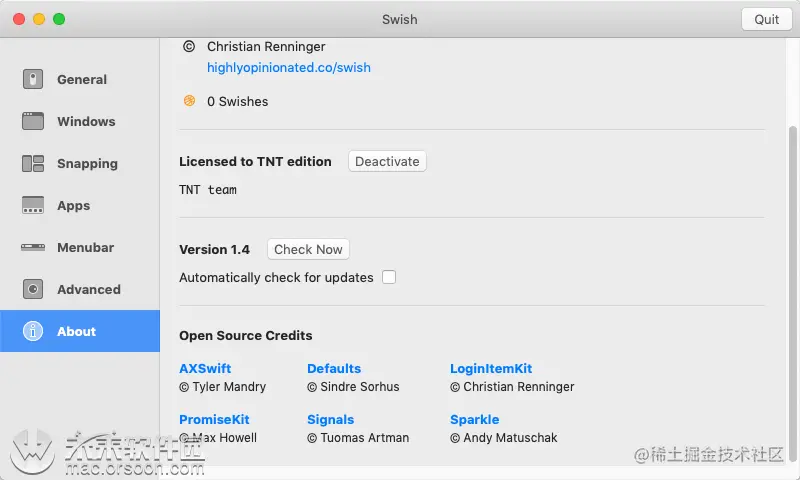Click the Advanced sidebar icon
The width and height of the screenshot is (800, 480).
(x=33, y=290)
